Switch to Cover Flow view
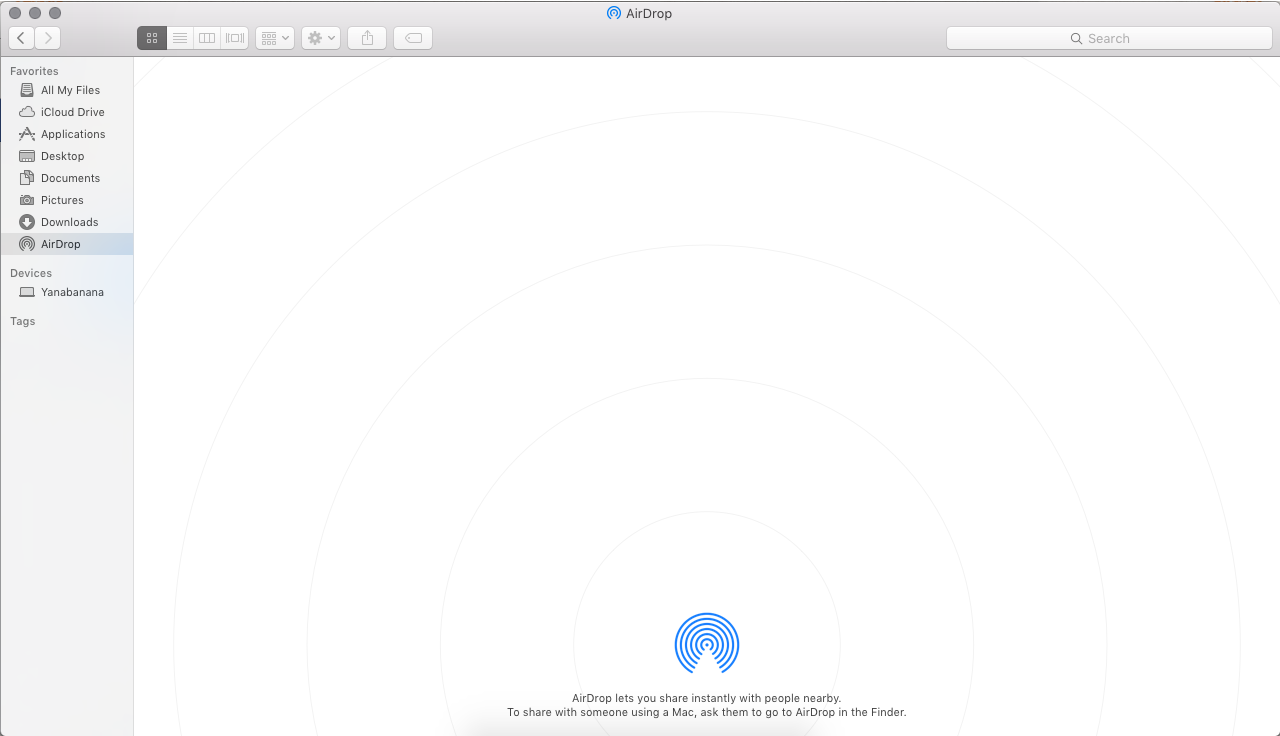1280x736 pixels. point(235,38)
